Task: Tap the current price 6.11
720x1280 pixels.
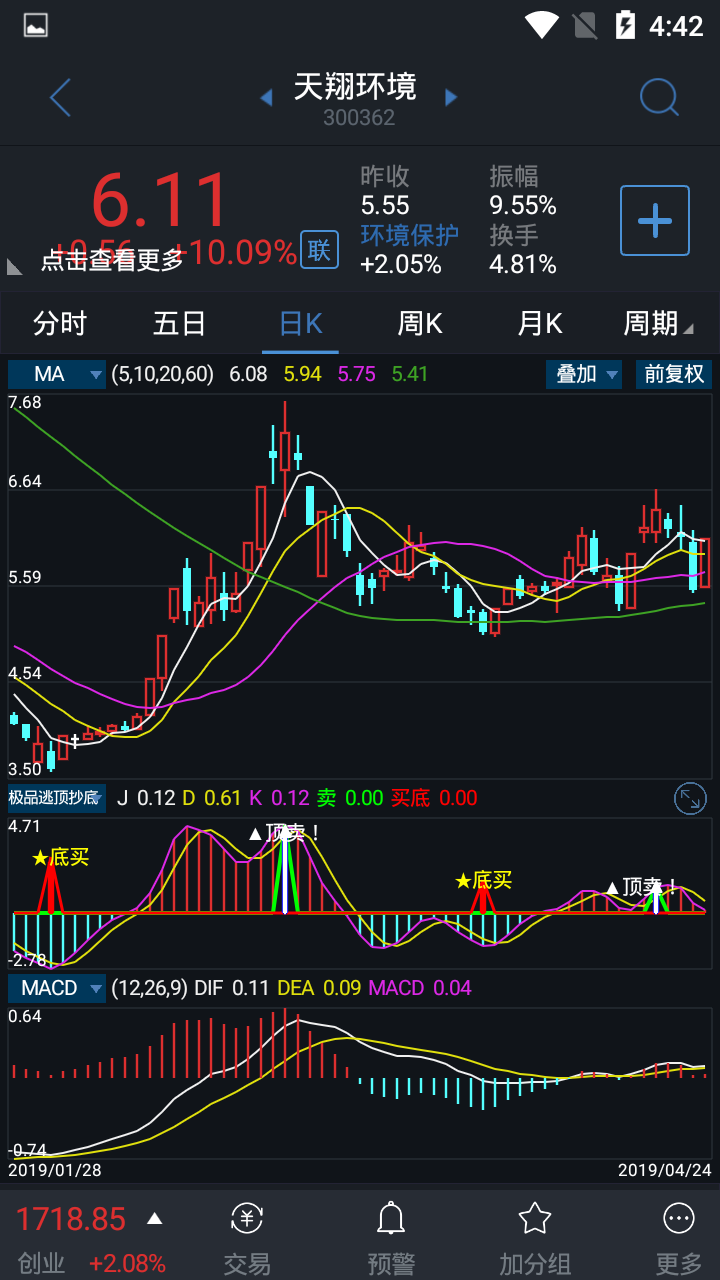Action: pos(160,200)
